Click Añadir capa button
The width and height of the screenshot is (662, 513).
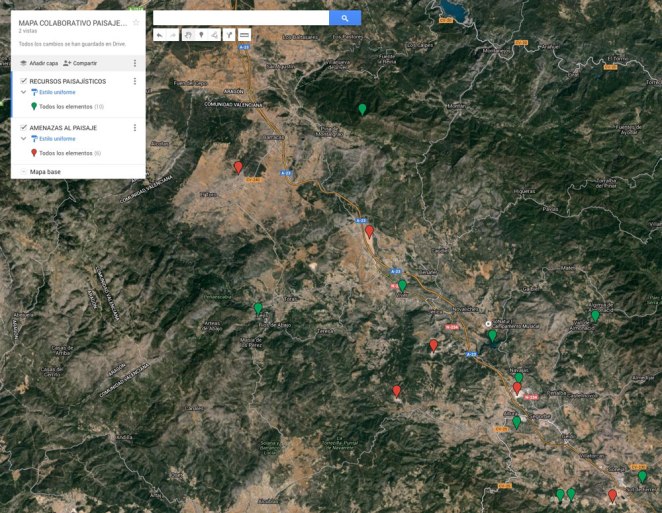[x=39, y=63]
